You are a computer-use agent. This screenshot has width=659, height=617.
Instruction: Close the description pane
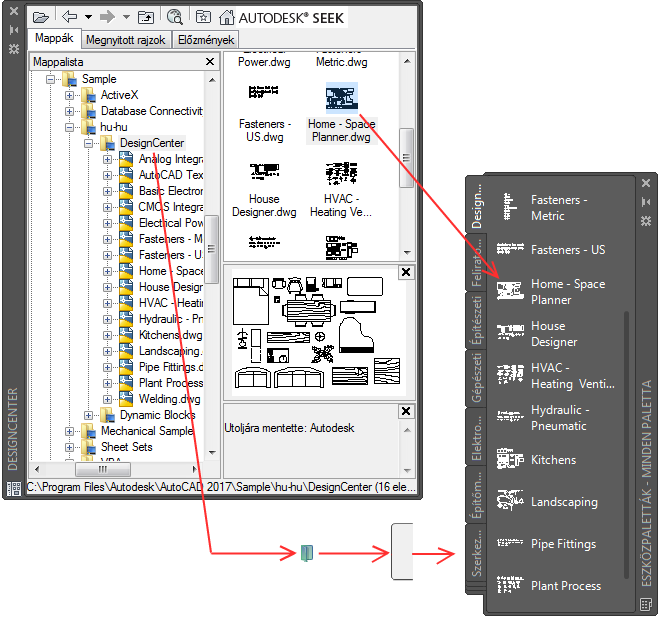pos(406,411)
